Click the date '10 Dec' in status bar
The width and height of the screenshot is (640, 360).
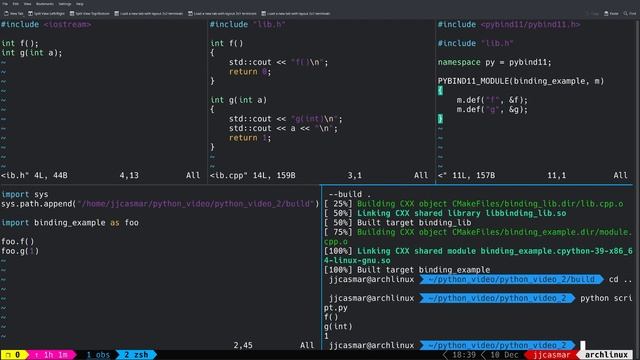point(504,355)
